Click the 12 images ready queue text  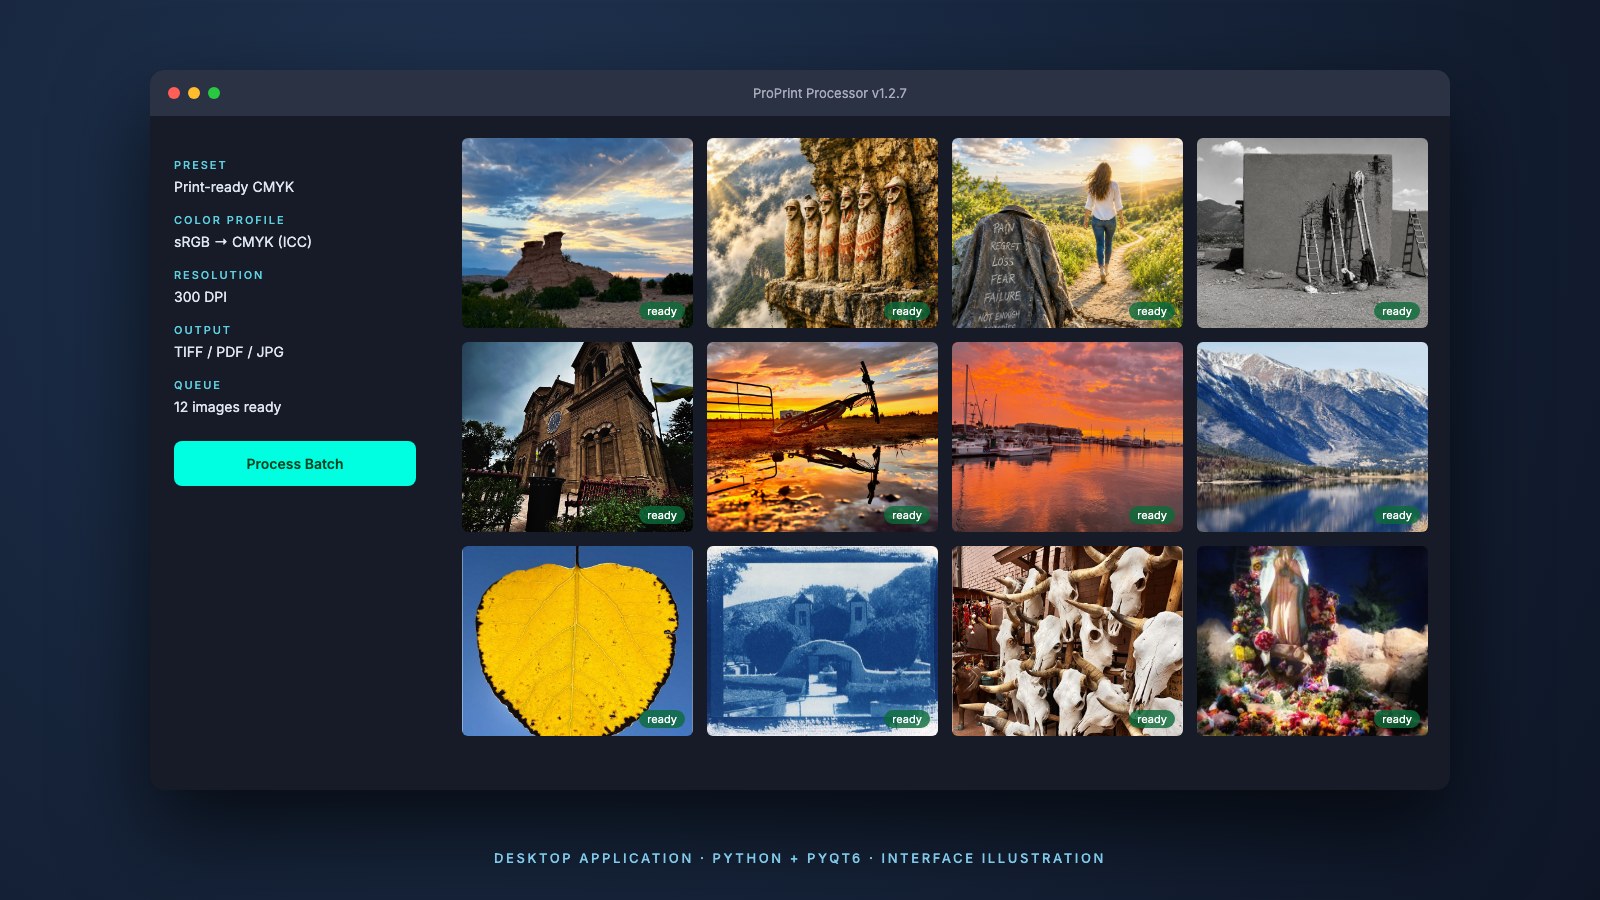coord(227,407)
